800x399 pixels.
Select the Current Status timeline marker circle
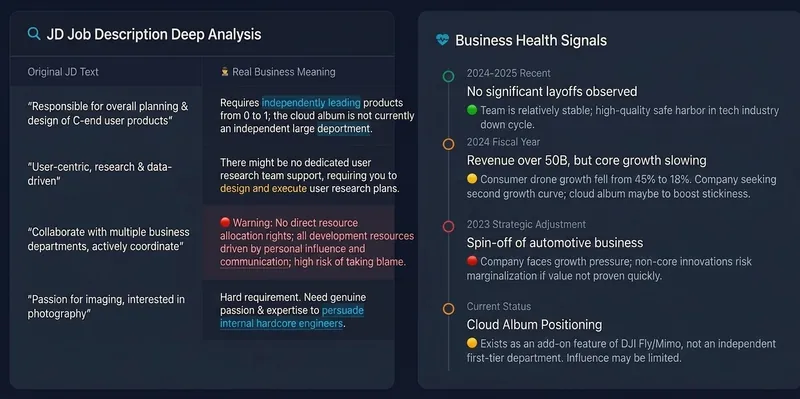(x=448, y=309)
